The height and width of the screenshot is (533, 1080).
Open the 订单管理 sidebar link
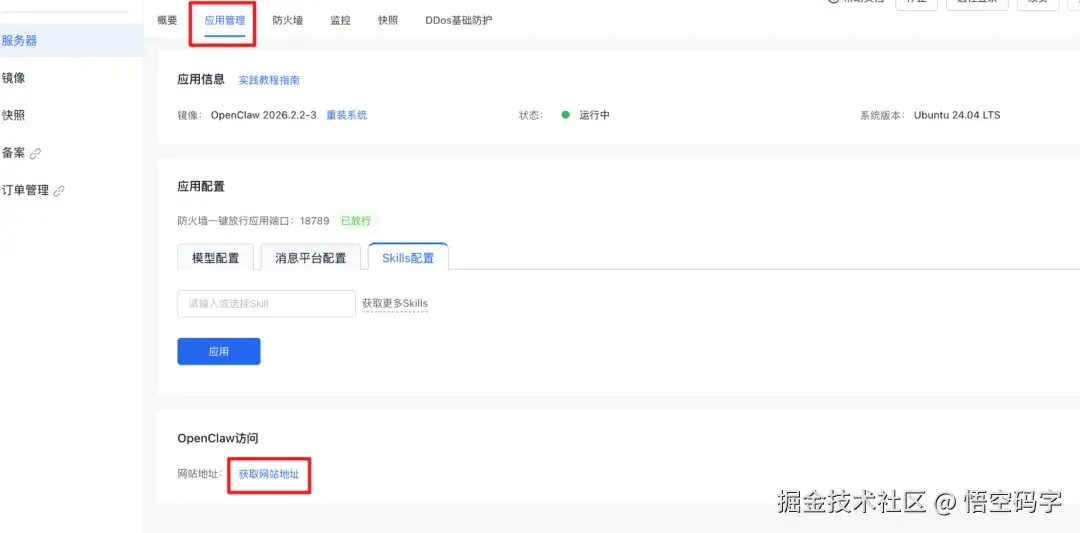[x=25, y=191]
